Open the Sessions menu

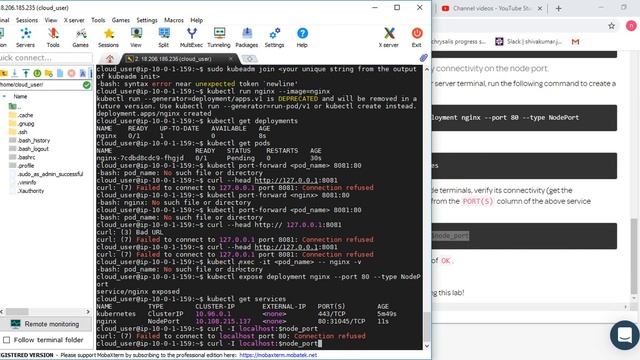[27, 20]
